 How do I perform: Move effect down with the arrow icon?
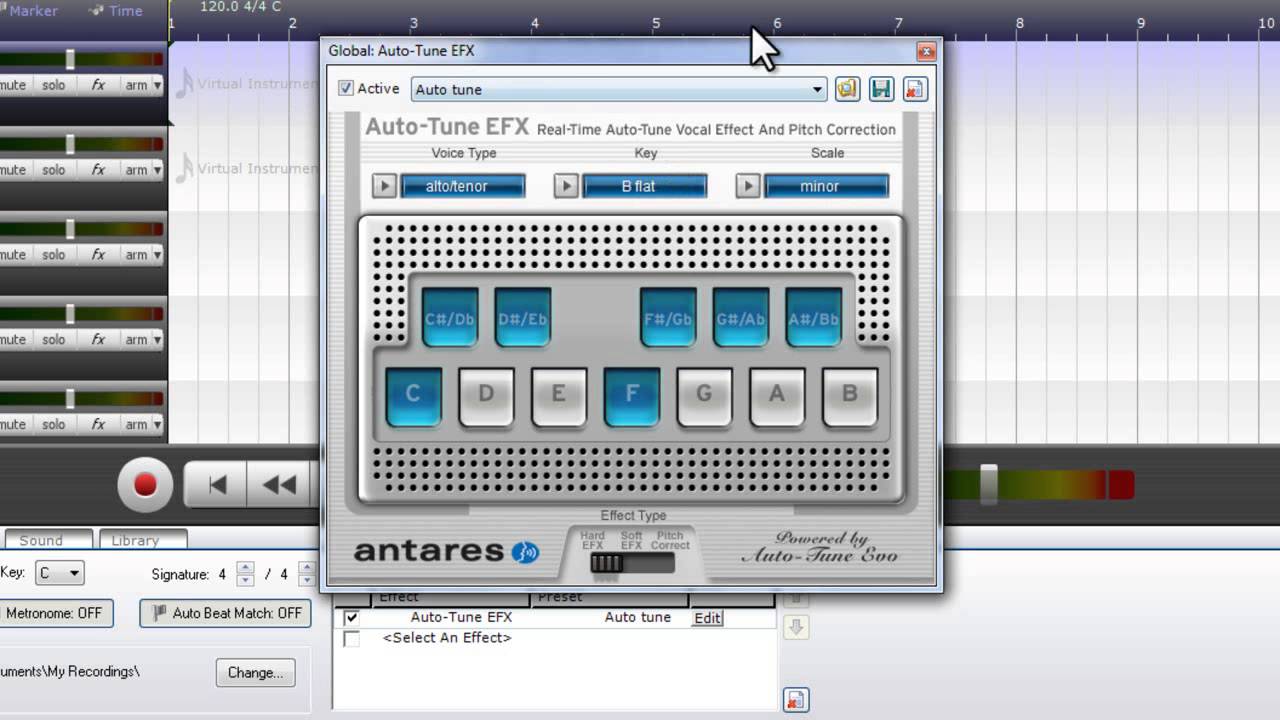(796, 627)
